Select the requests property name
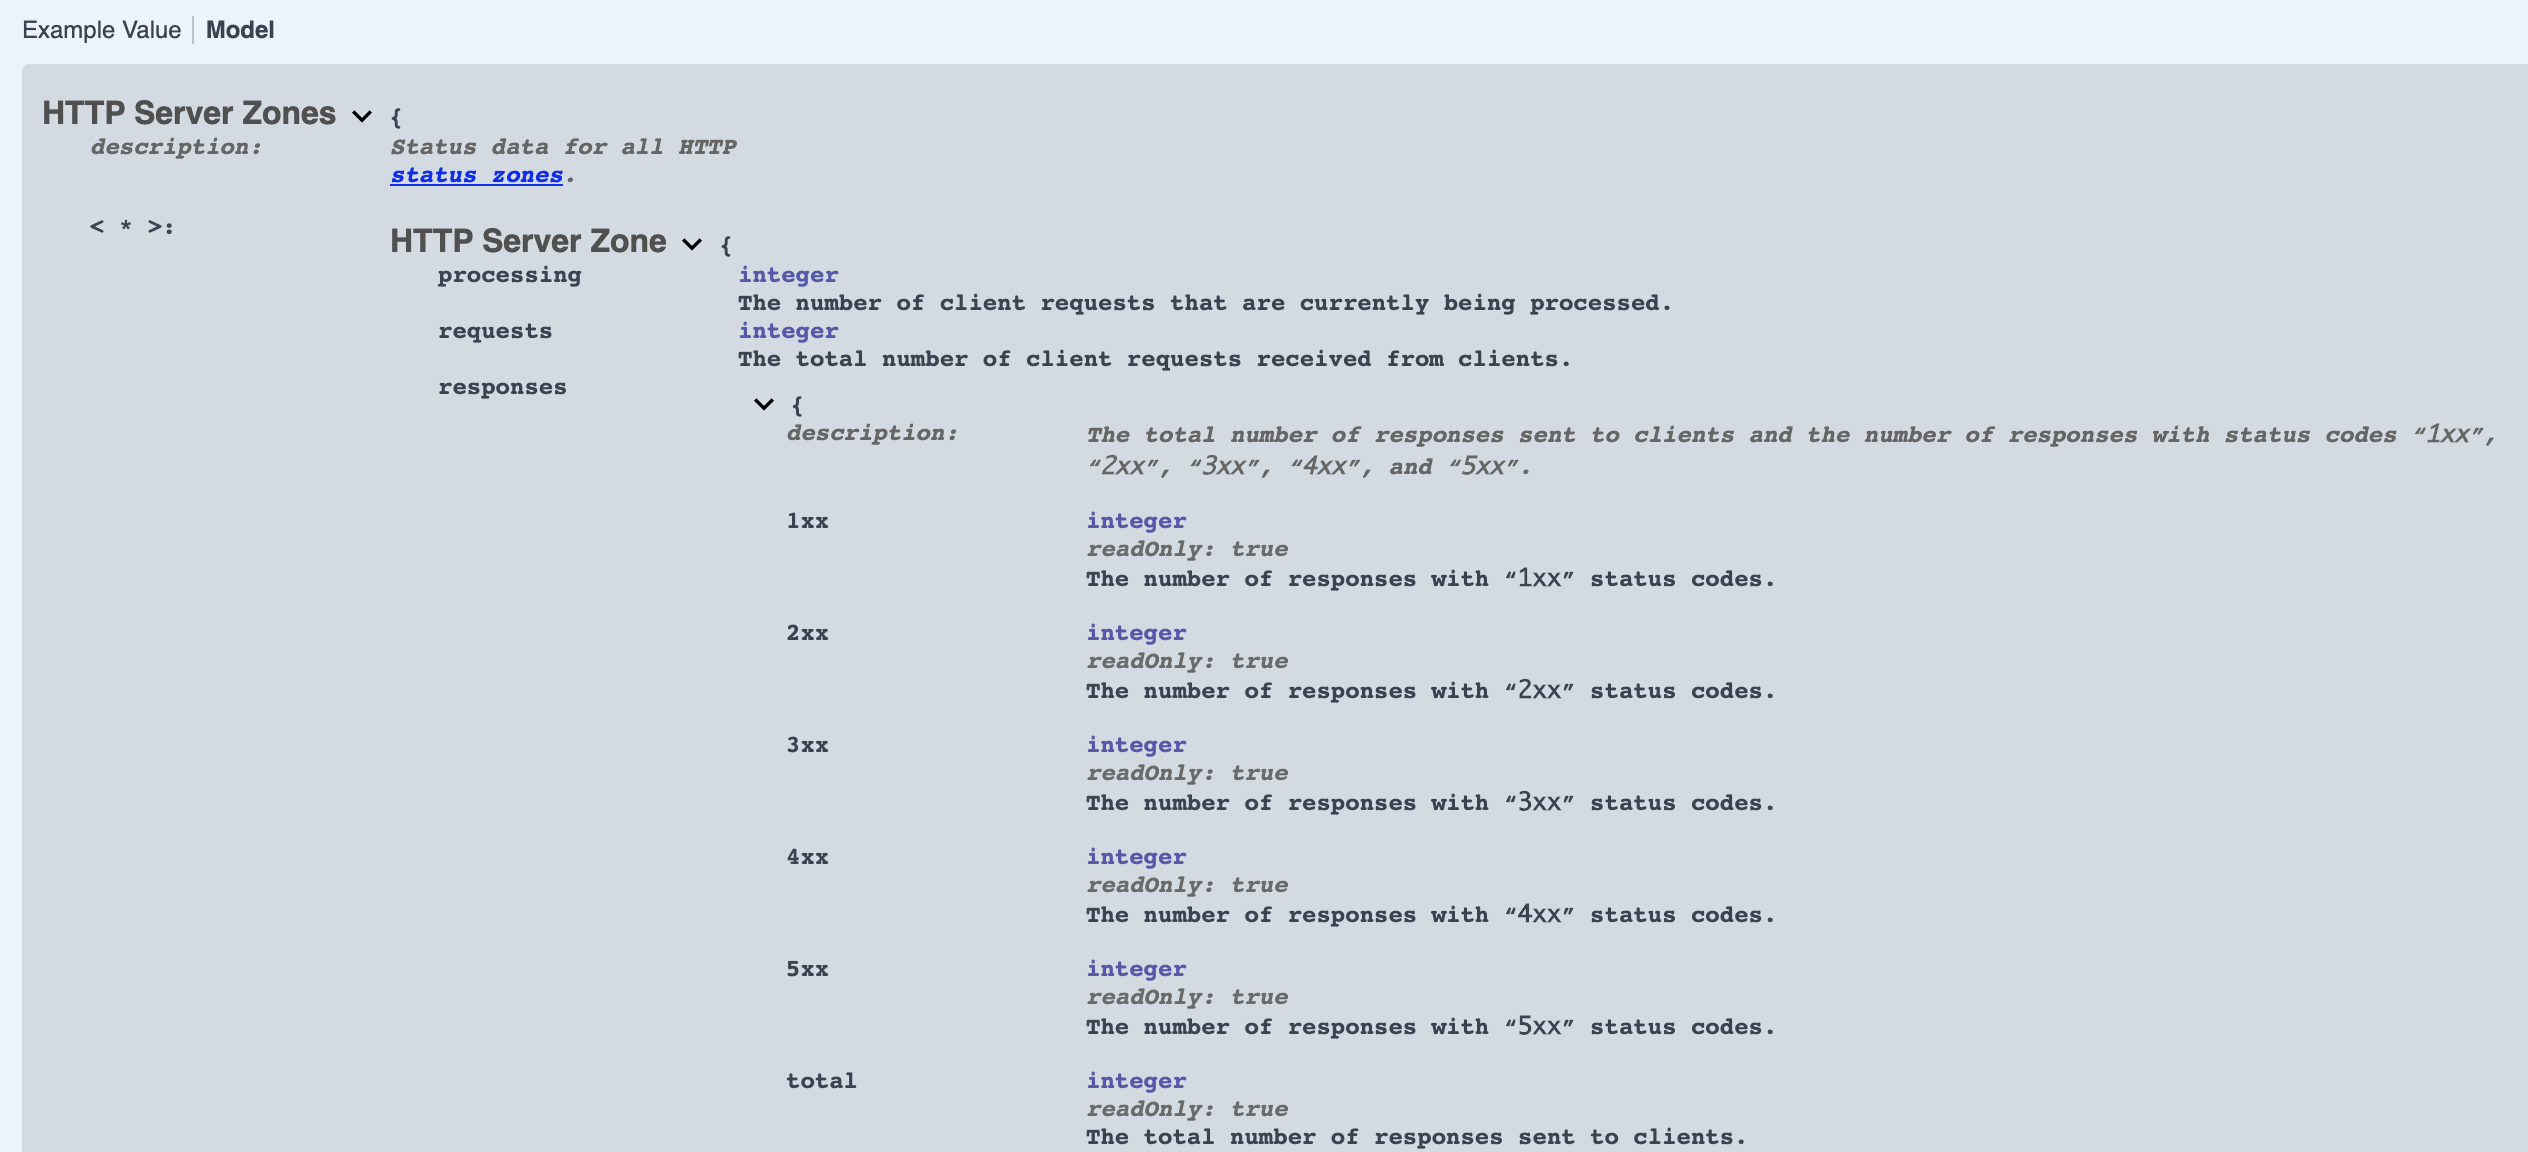 coord(495,330)
